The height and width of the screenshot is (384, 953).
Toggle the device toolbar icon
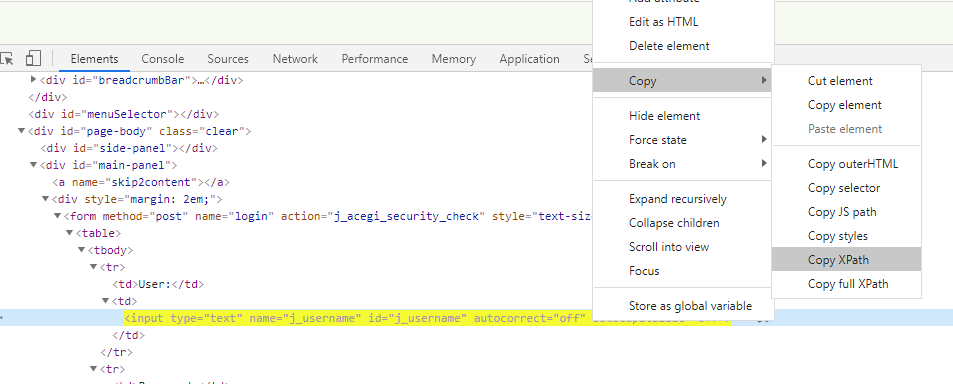33,58
